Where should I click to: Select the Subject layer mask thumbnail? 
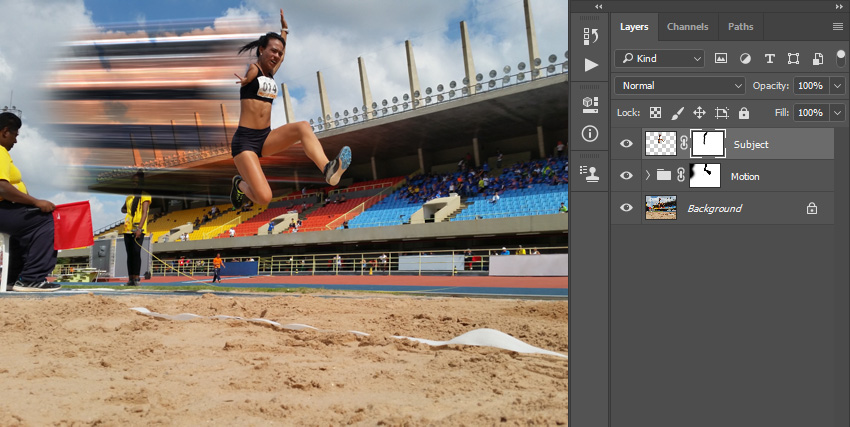point(708,144)
